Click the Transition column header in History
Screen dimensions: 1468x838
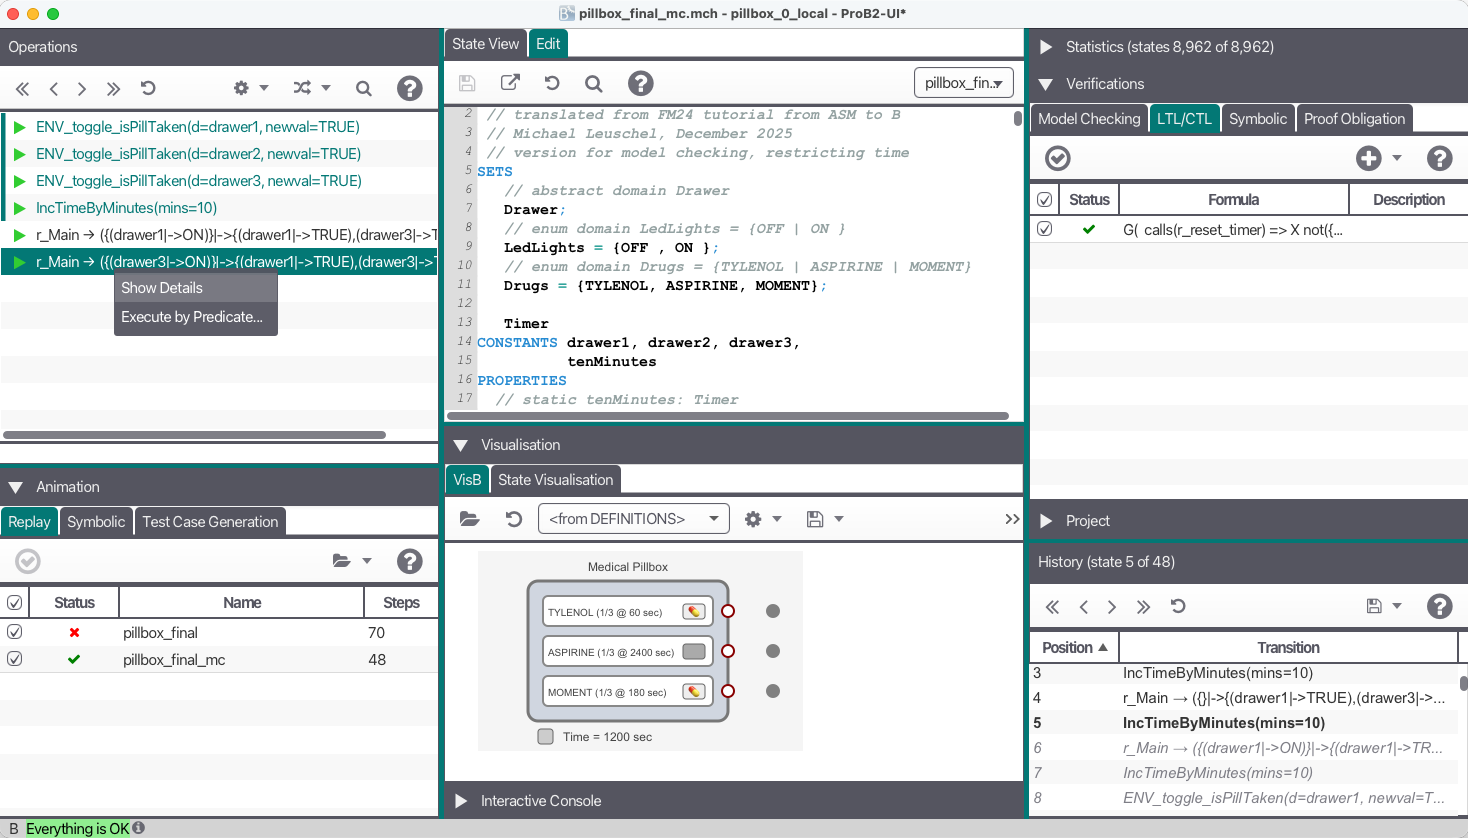(1288, 648)
